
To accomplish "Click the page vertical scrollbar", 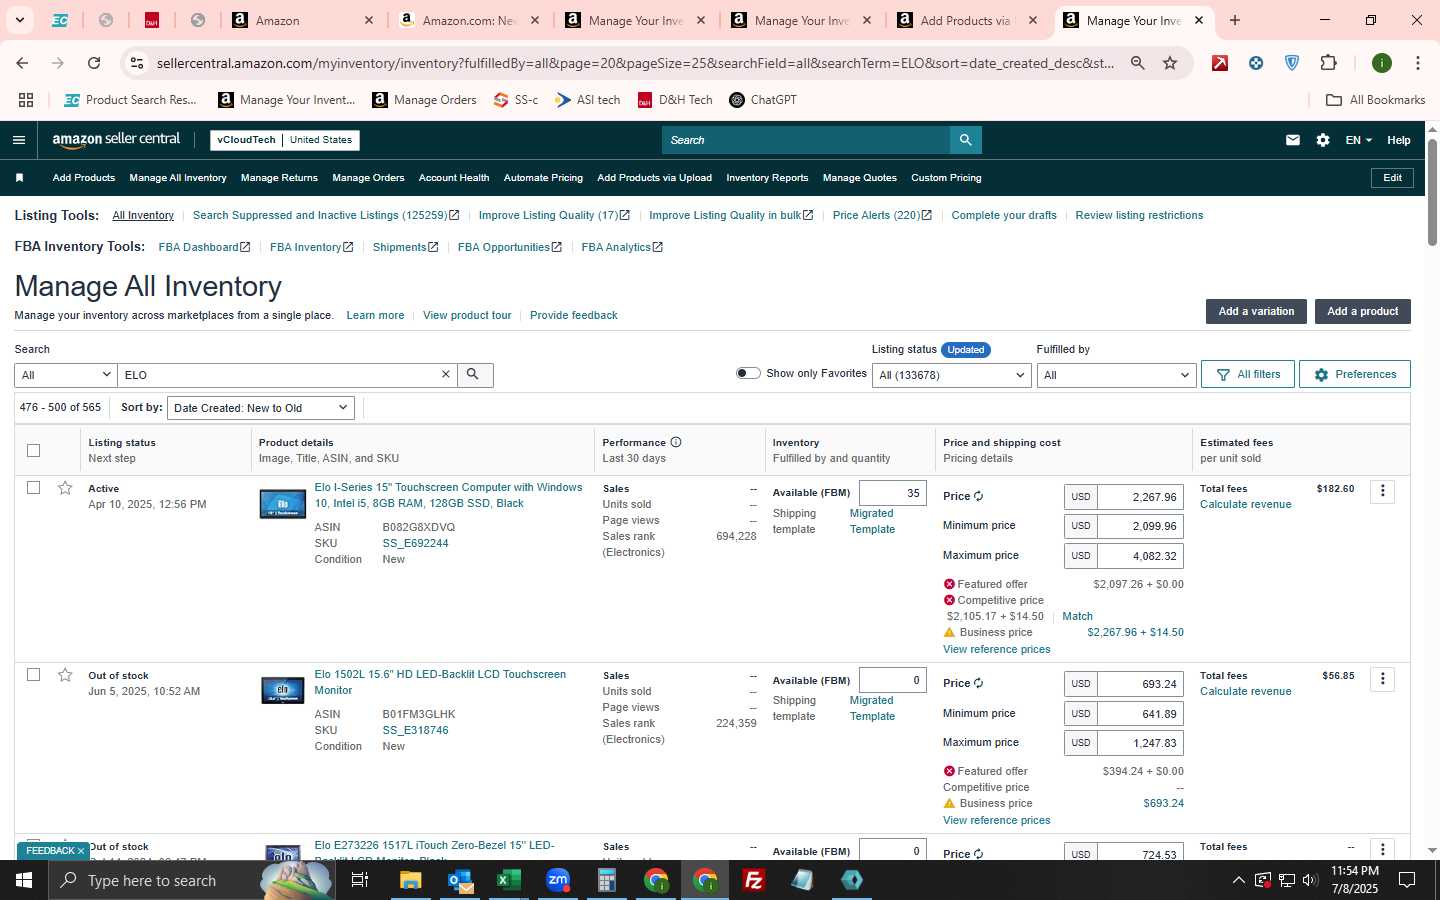I will coord(1432,192).
